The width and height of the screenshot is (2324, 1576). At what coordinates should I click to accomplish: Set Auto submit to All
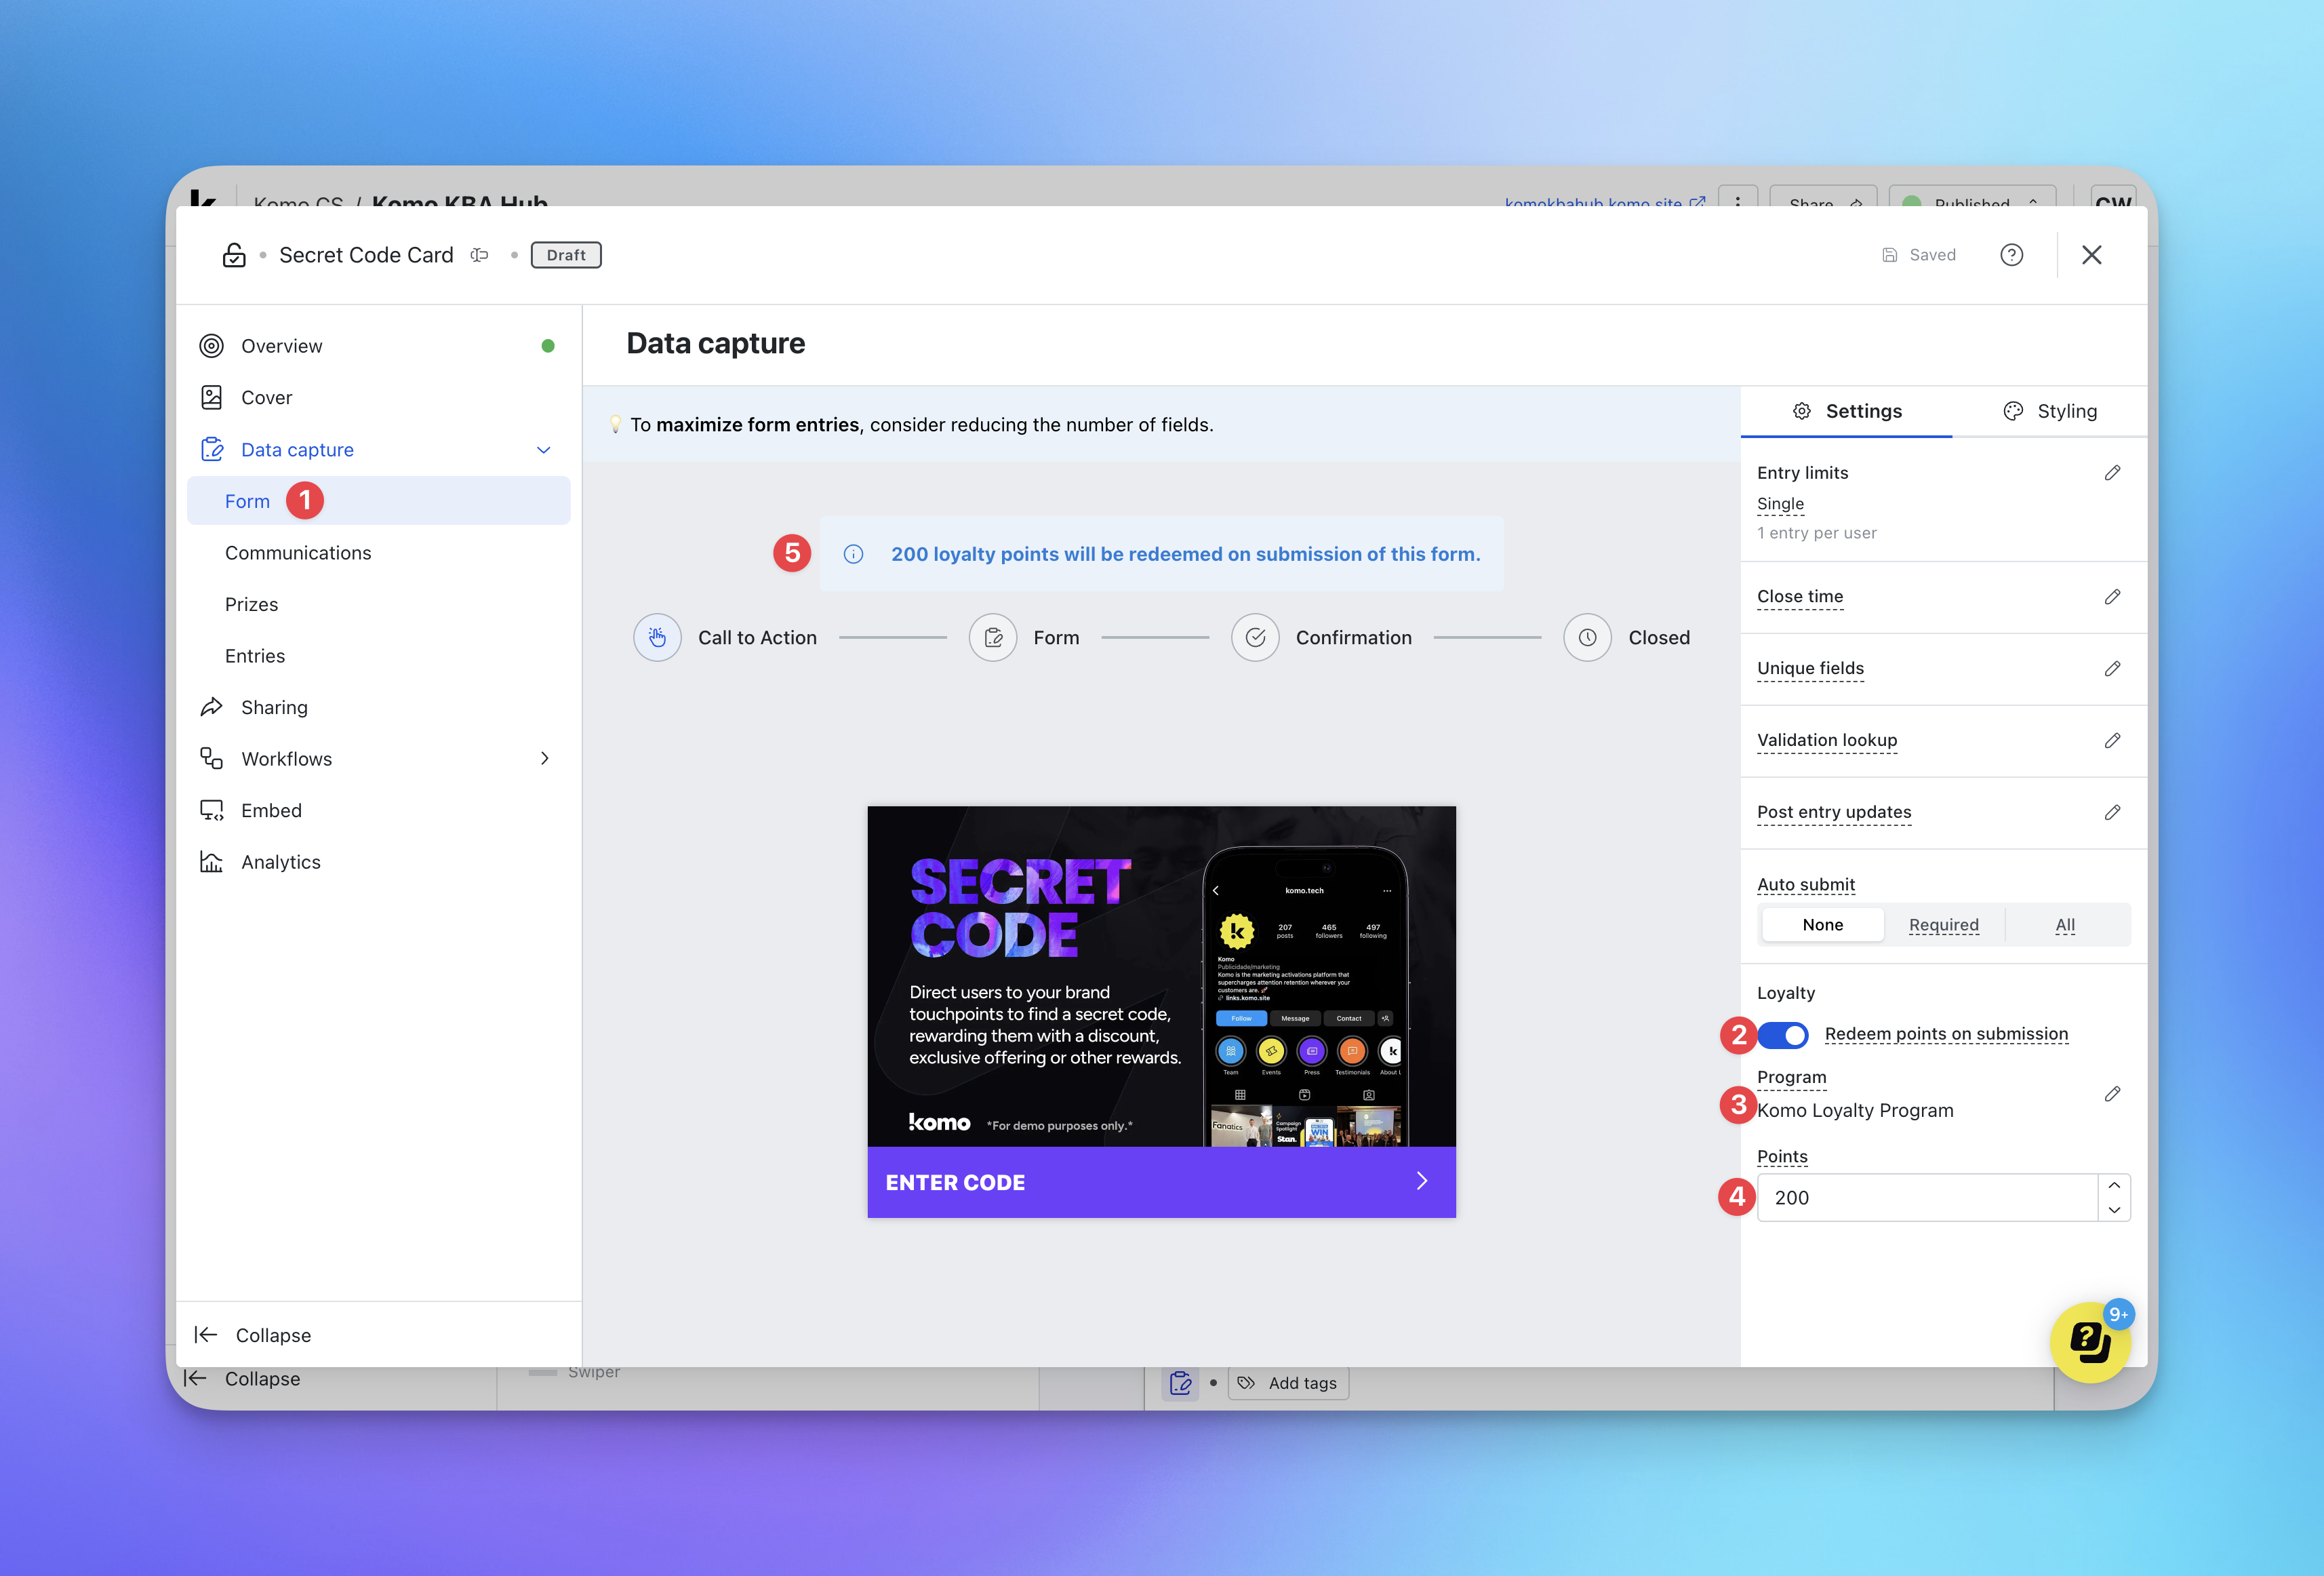(2065, 925)
